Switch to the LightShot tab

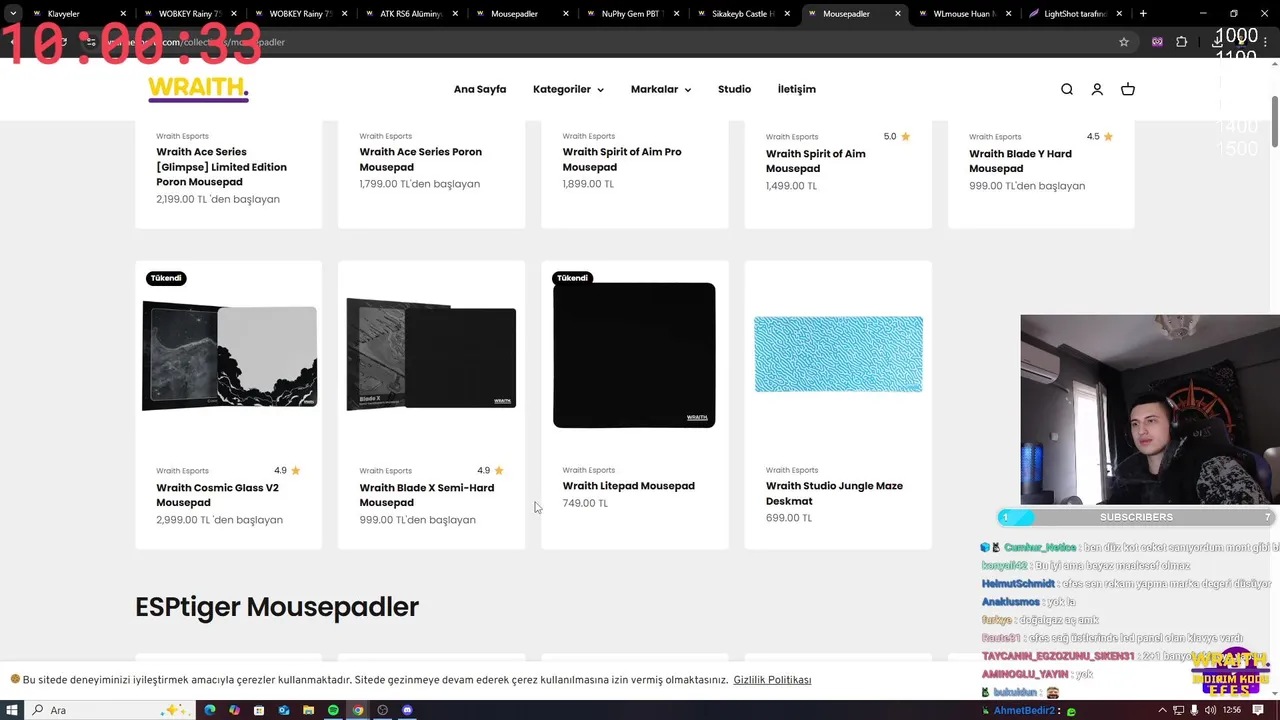(x=1075, y=14)
